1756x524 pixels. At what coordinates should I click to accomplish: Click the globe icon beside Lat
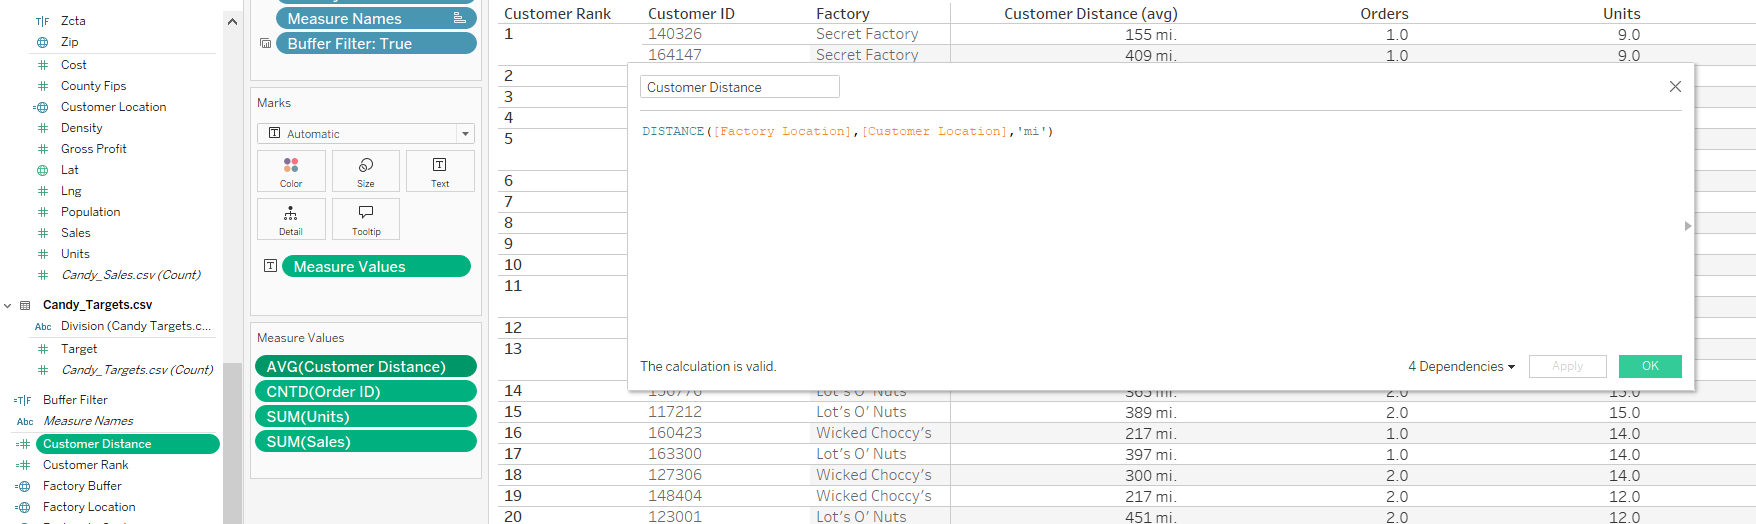click(42, 170)
